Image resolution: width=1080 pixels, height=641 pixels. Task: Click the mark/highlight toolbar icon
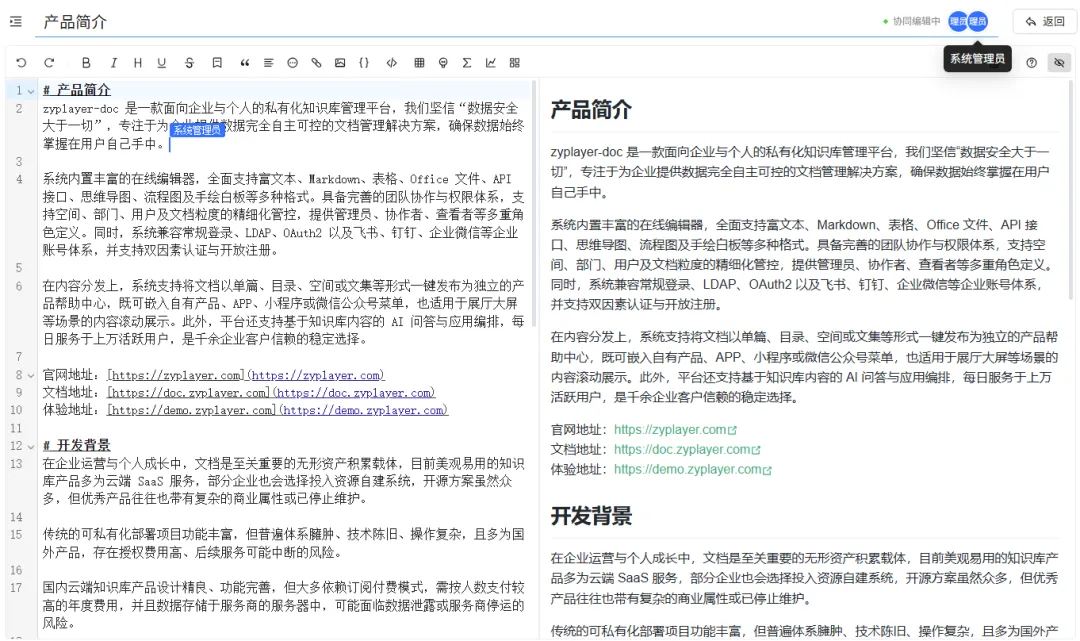[x=217, y=63]
